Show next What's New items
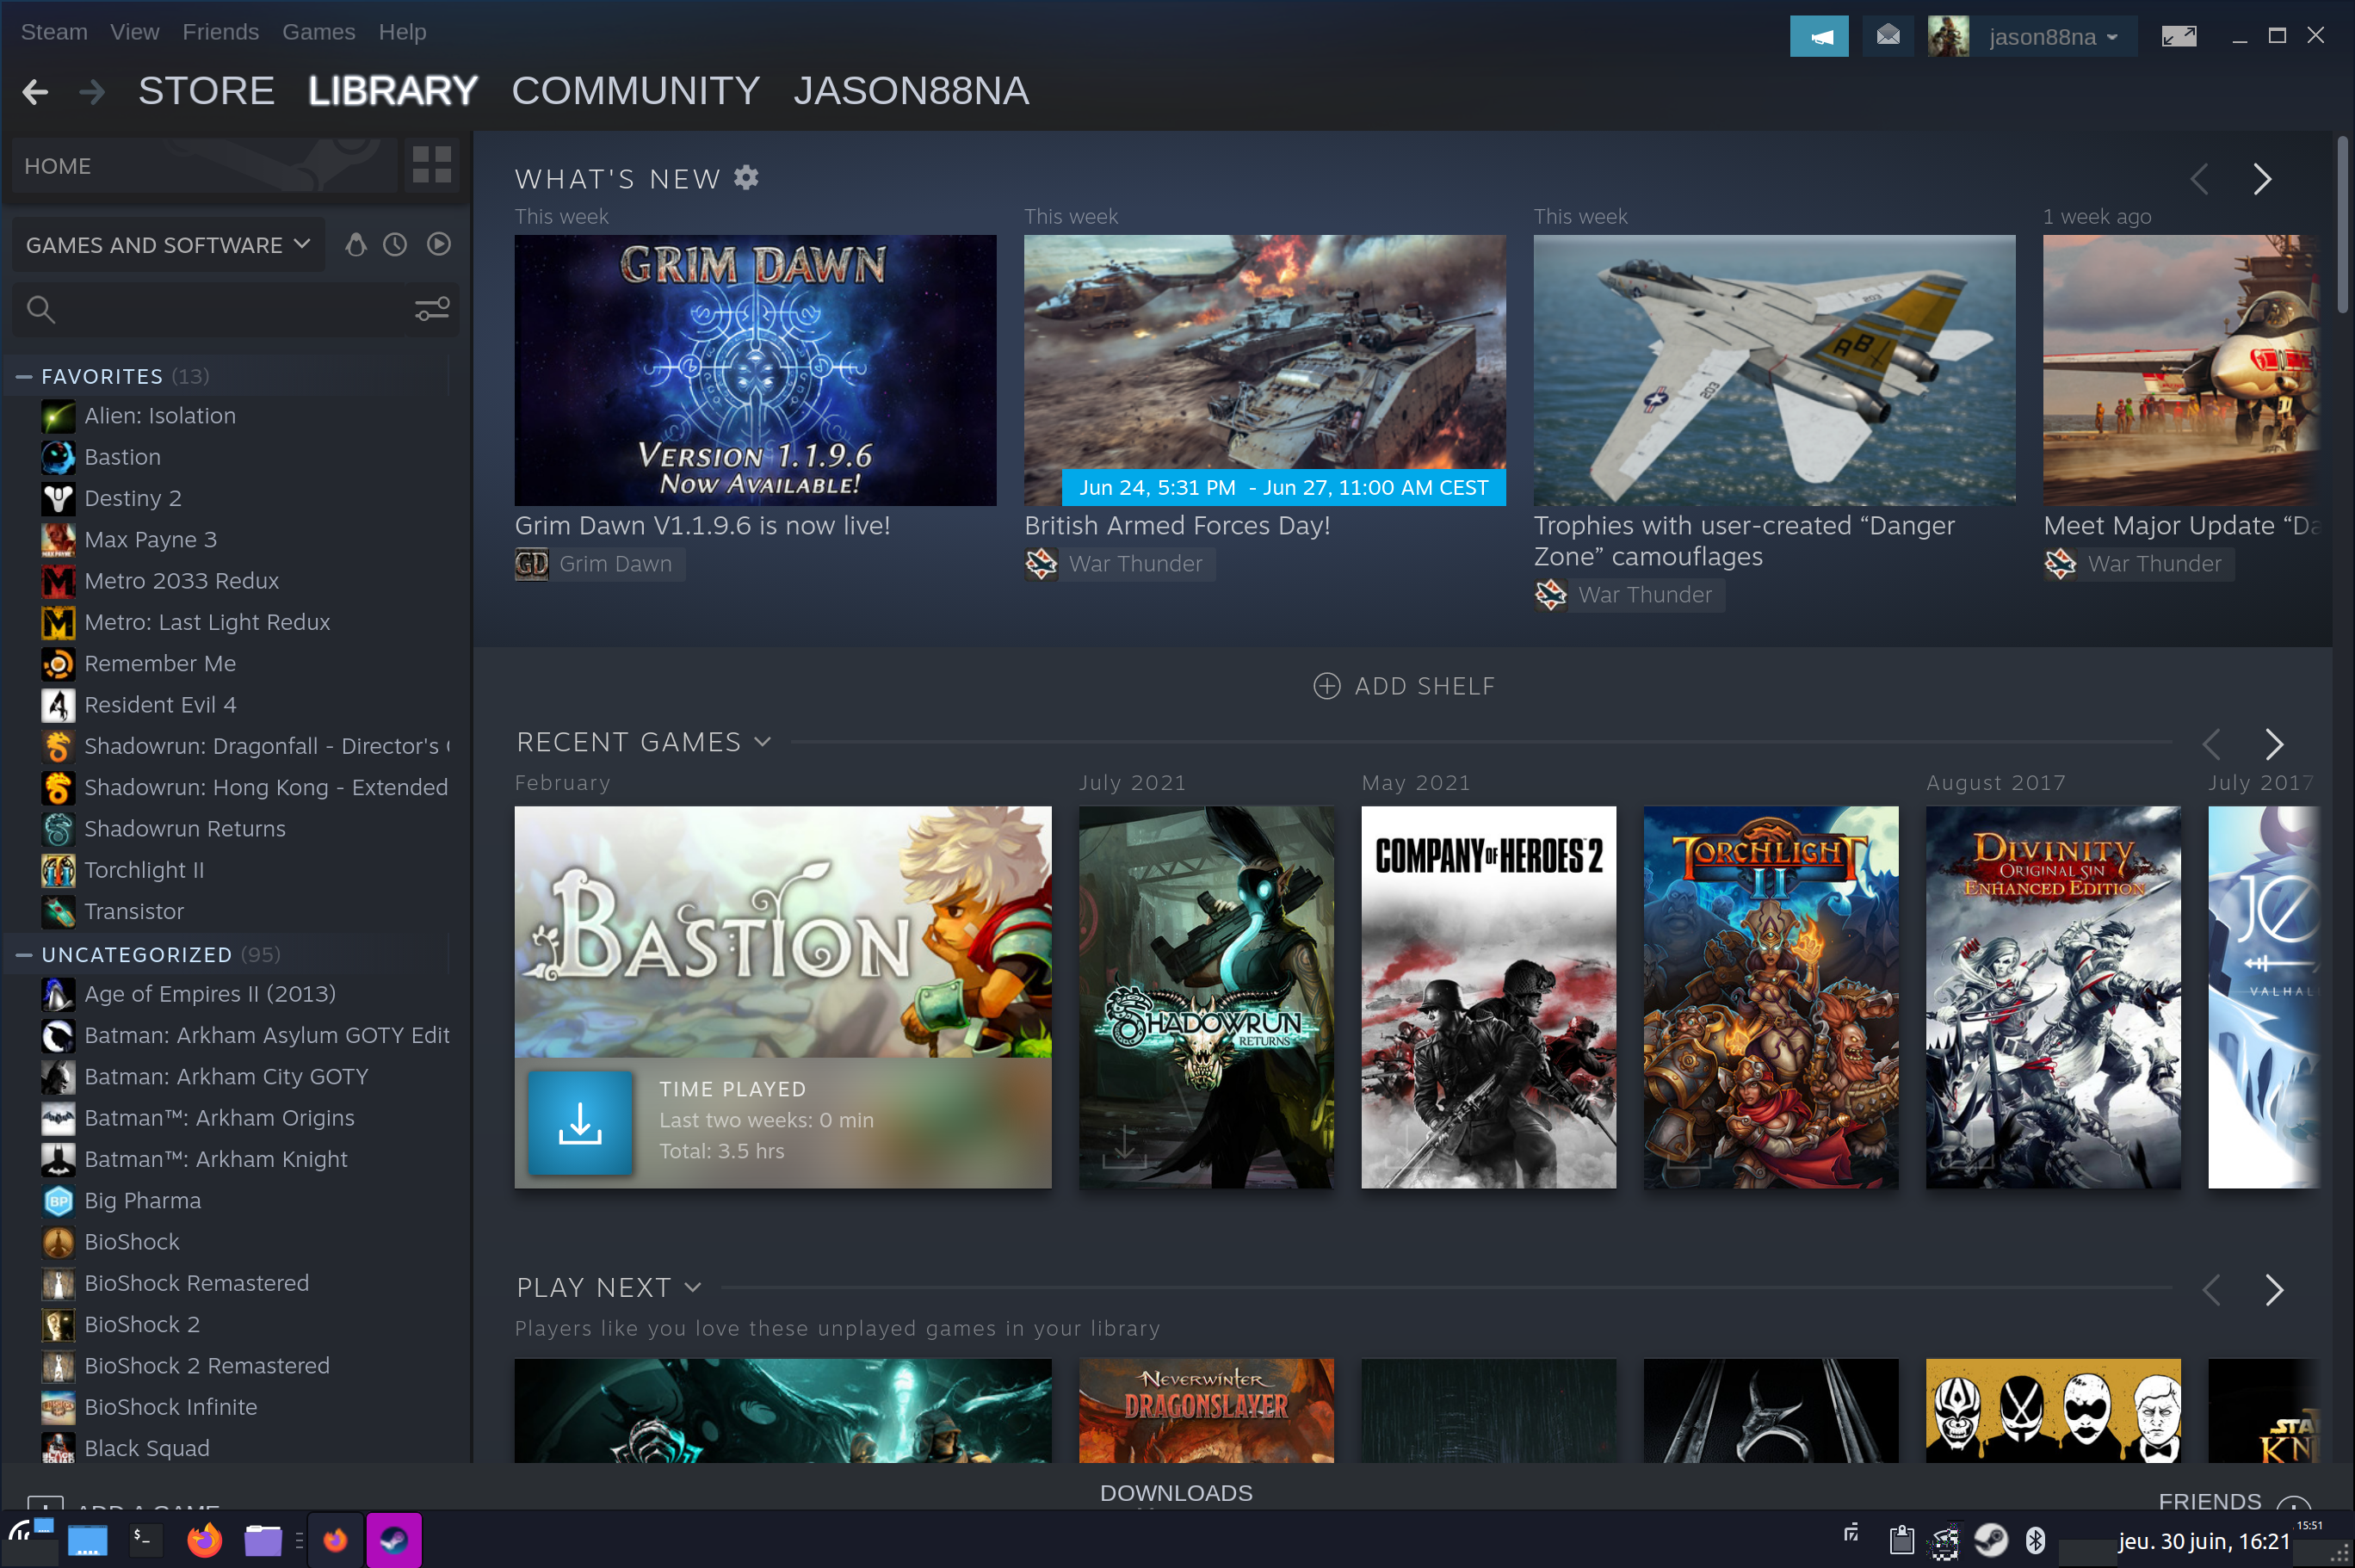The image size is (2355, 1568). tap(2262, 179)
